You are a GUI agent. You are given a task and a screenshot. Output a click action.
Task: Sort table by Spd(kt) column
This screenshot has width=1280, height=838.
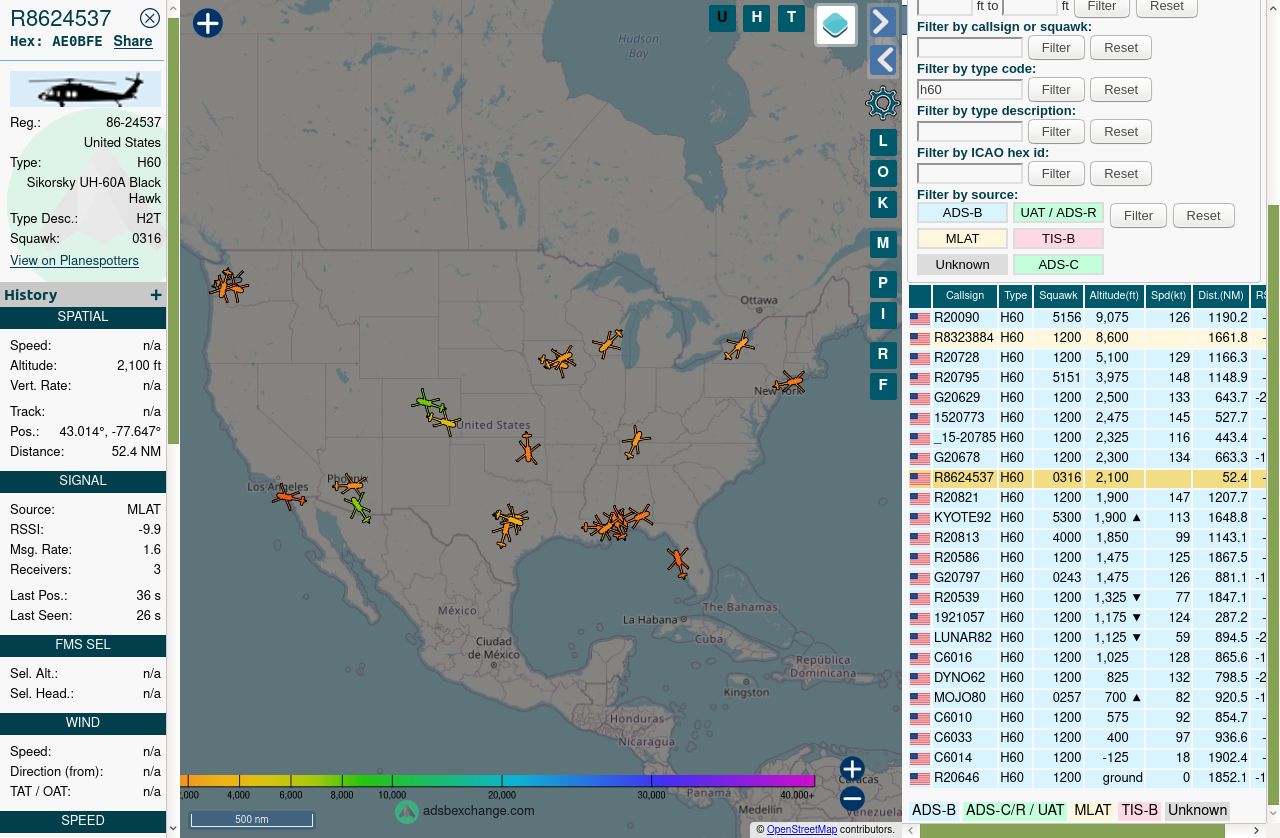tap(1168, 296)
